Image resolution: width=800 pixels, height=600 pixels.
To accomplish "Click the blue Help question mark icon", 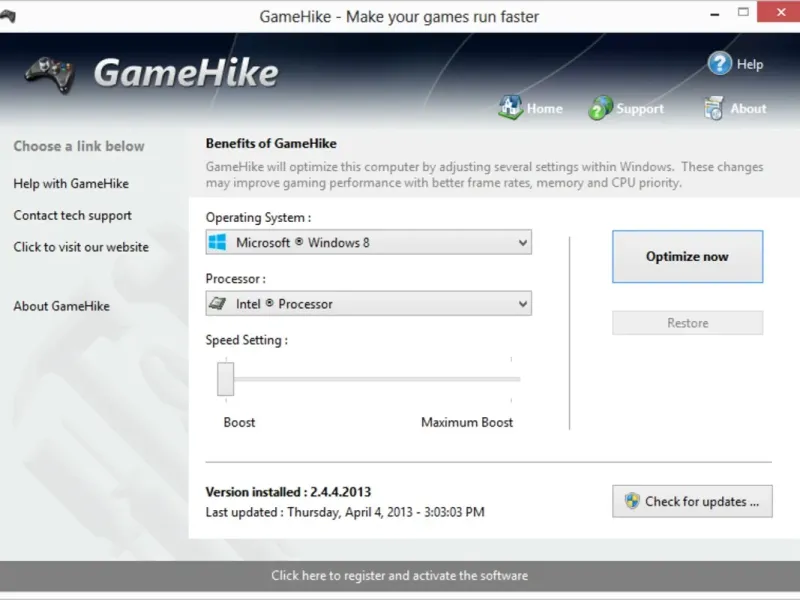I will click(719, 64).
